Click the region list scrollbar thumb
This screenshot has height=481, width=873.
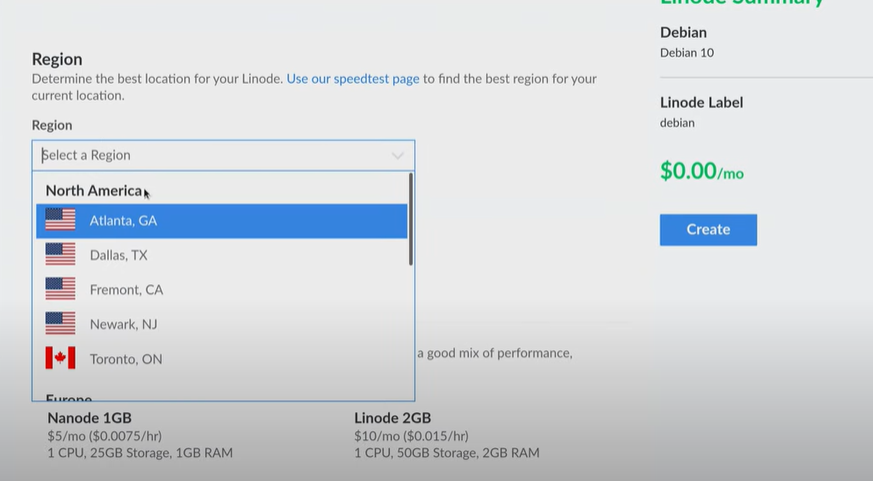pos(410,219)
